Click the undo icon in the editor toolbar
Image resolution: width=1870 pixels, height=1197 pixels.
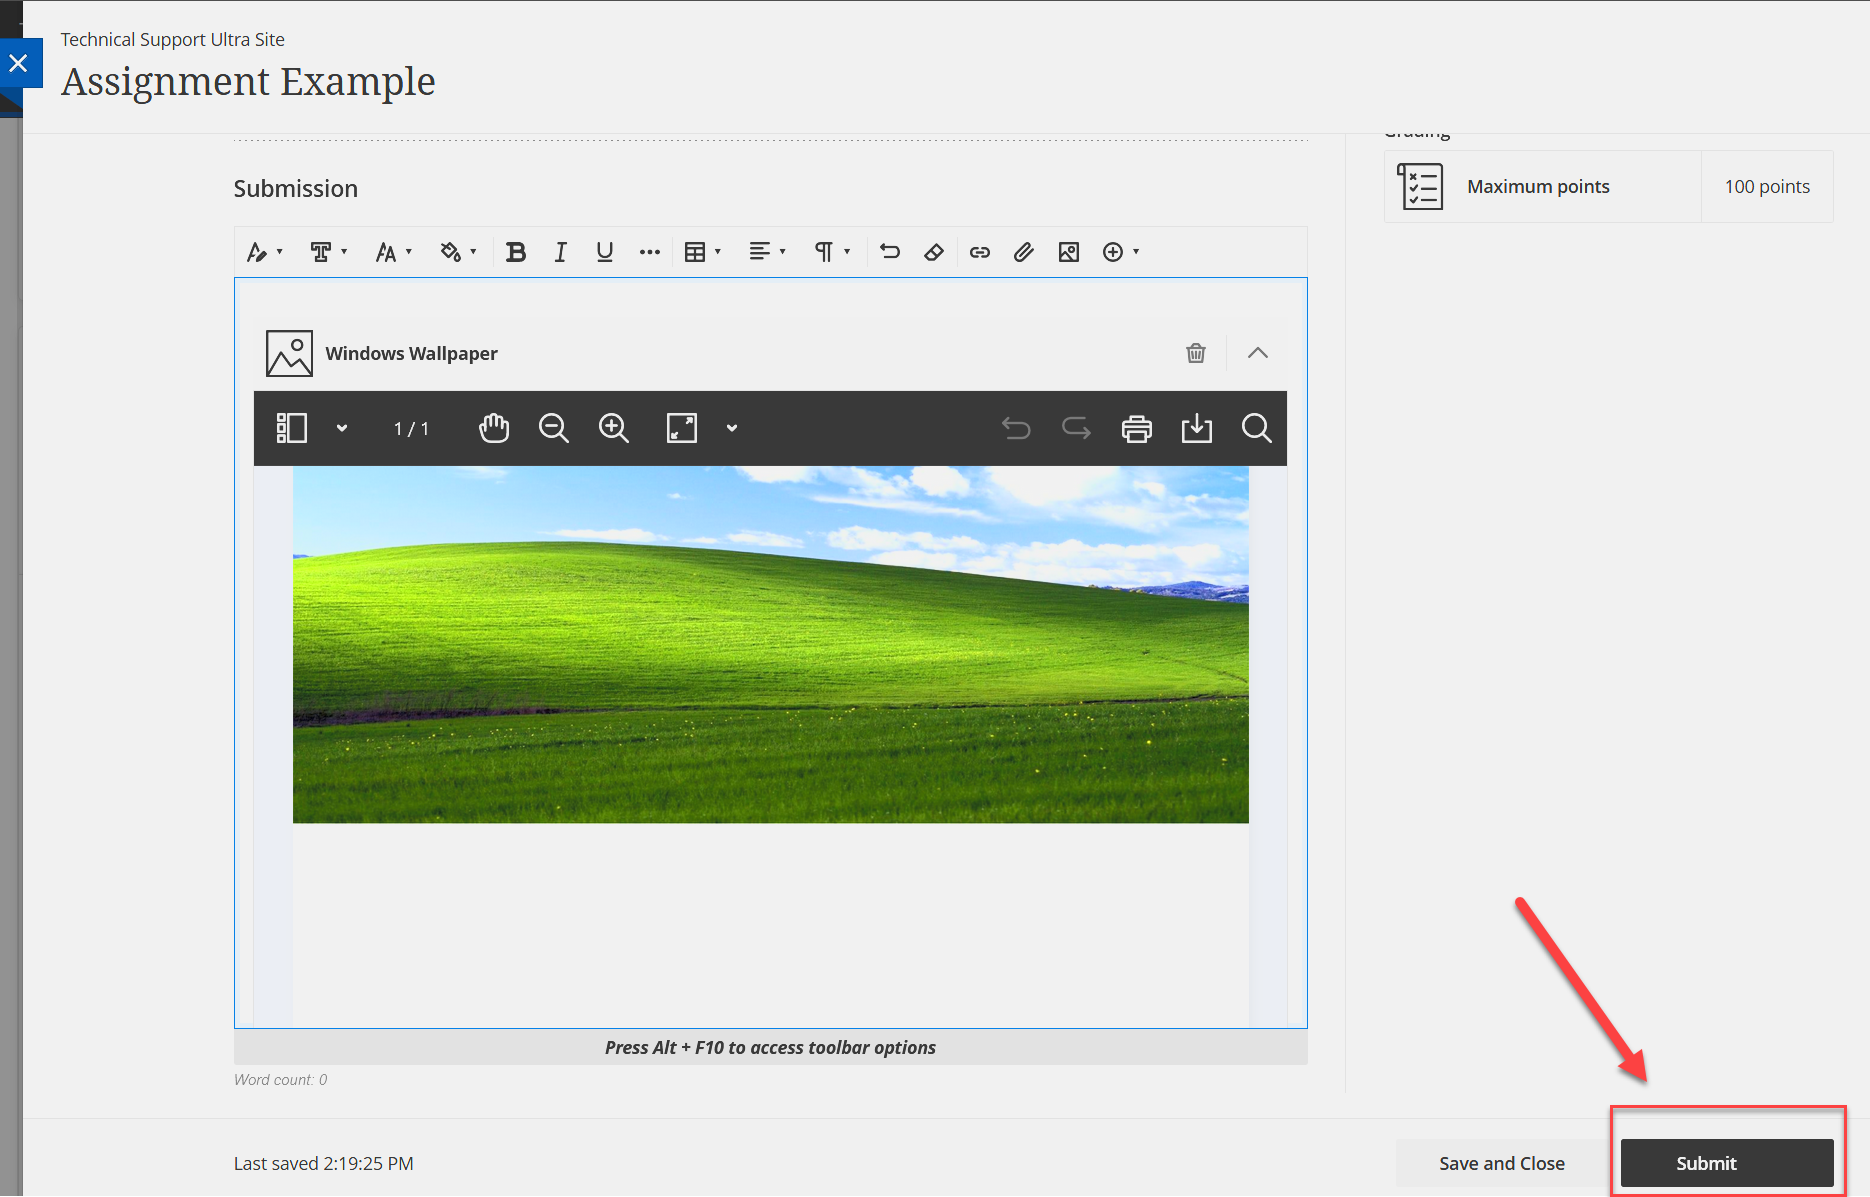890,252
